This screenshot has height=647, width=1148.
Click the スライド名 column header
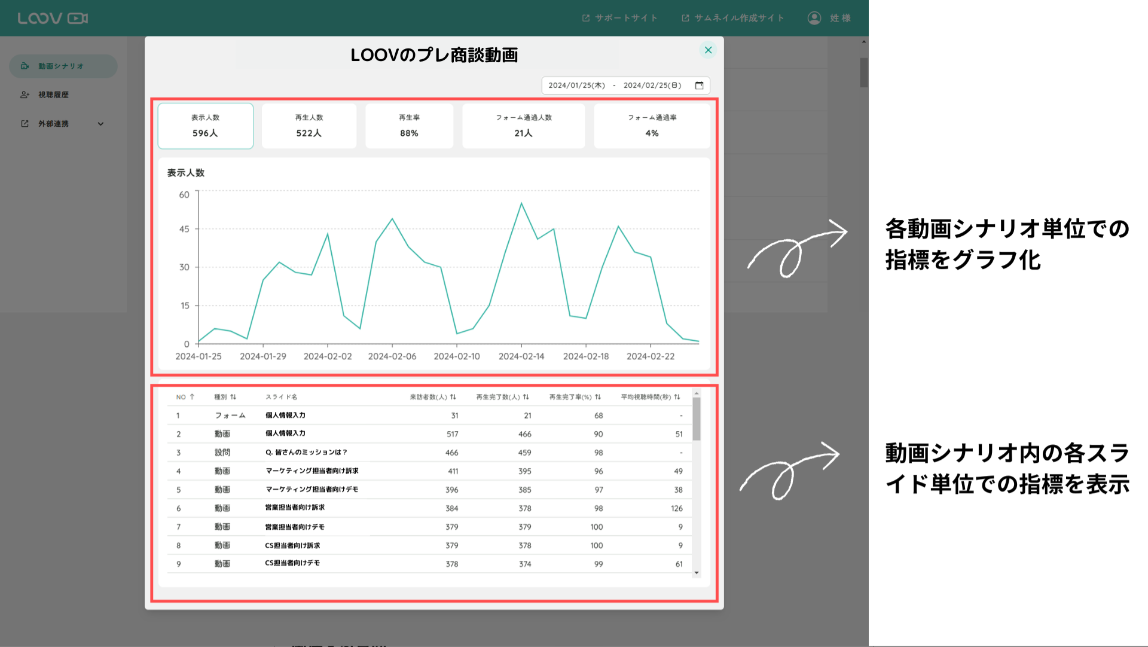click(x=281, y=397)
